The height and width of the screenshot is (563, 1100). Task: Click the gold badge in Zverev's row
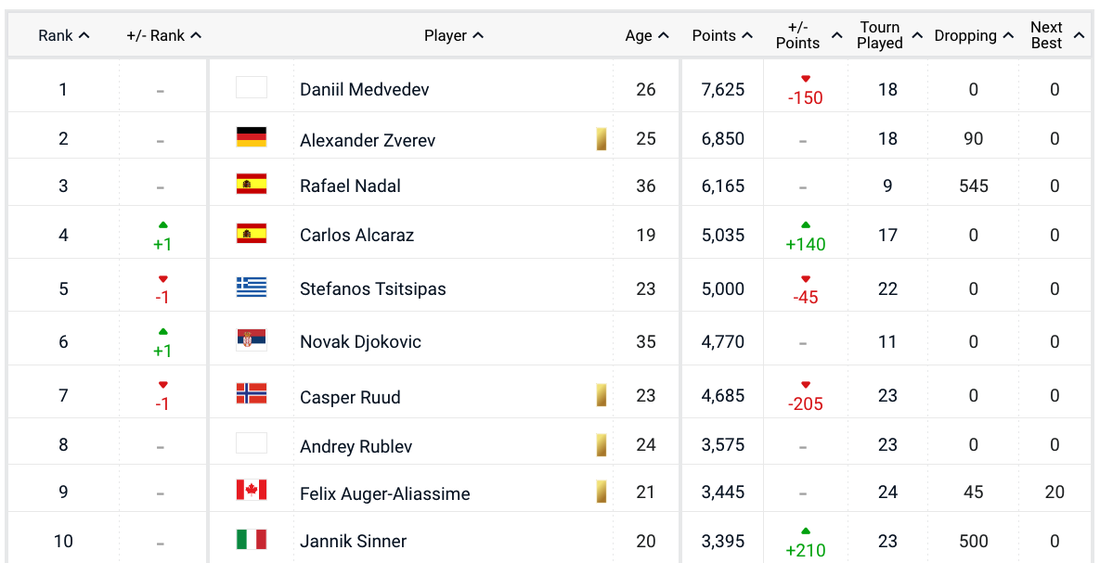point(601,139)
